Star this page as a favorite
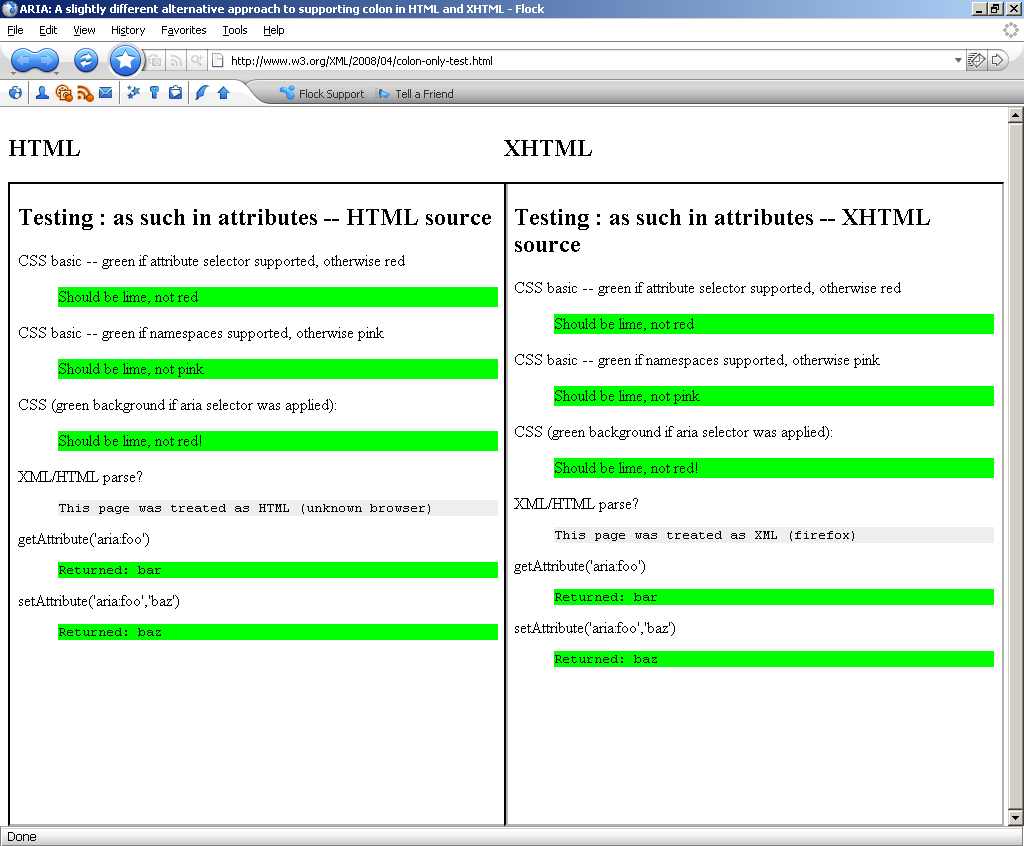 pos(125,61)
